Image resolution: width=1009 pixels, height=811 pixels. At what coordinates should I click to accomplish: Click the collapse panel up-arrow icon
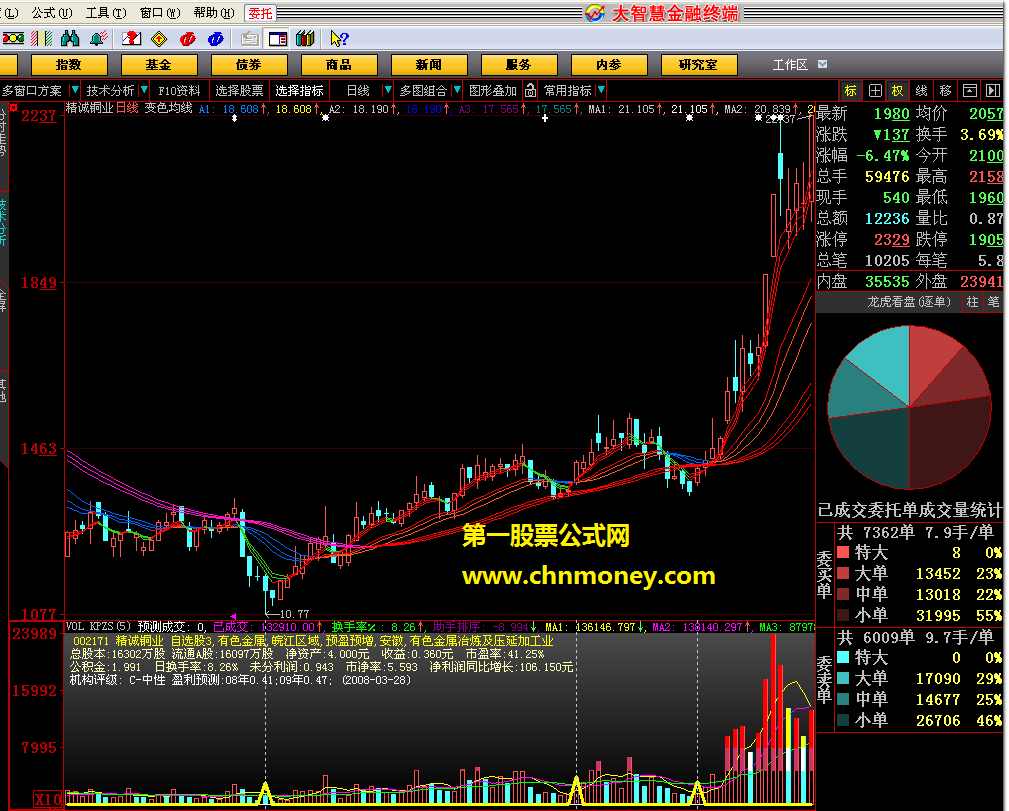[970, 91]
